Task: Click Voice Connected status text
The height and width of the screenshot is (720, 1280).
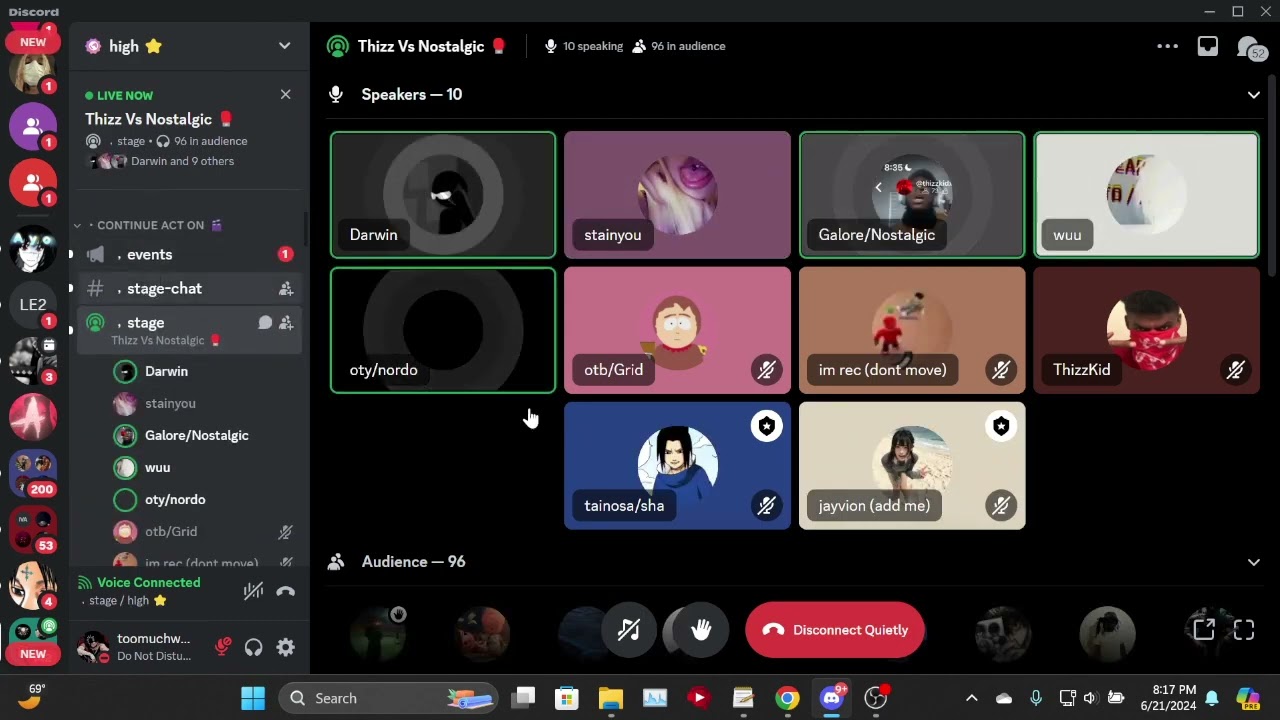Action: (148, 582)
